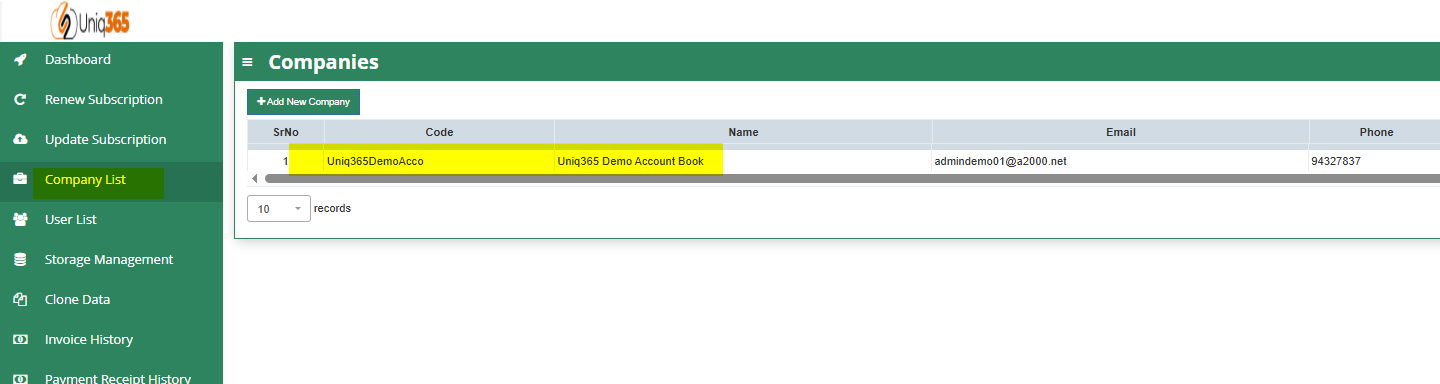Image resolution: width=1440 pixels, height=384 pixels.
Task: Click the Payment Receipt History icon
Action: pos(20,378)
